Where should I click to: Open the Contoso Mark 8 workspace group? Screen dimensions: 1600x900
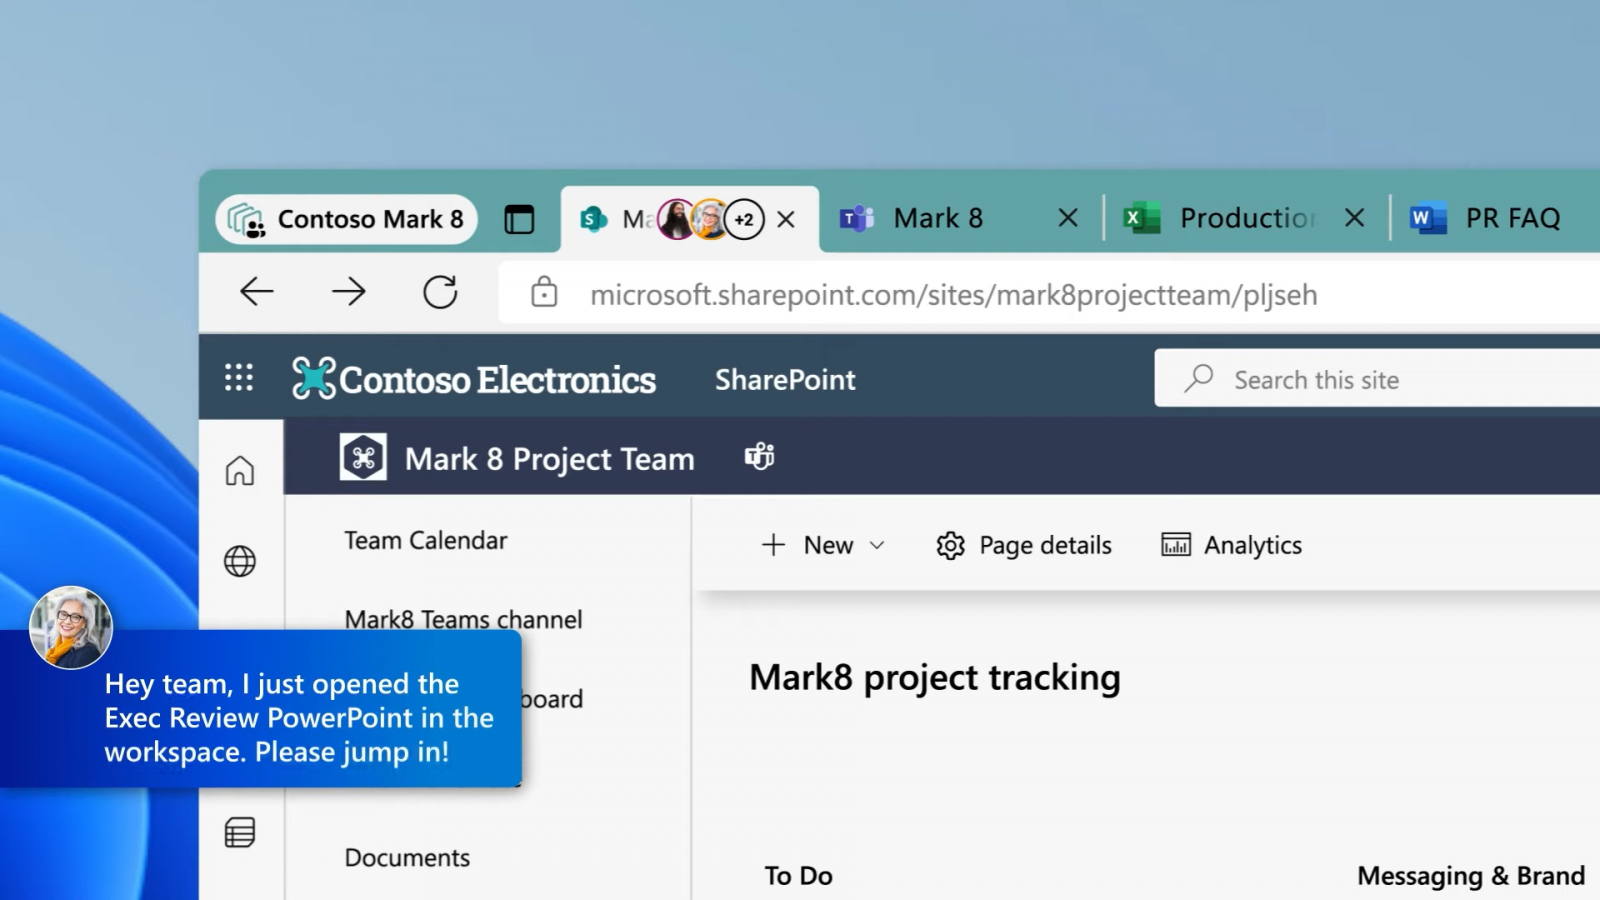click(x=346, y=219)
